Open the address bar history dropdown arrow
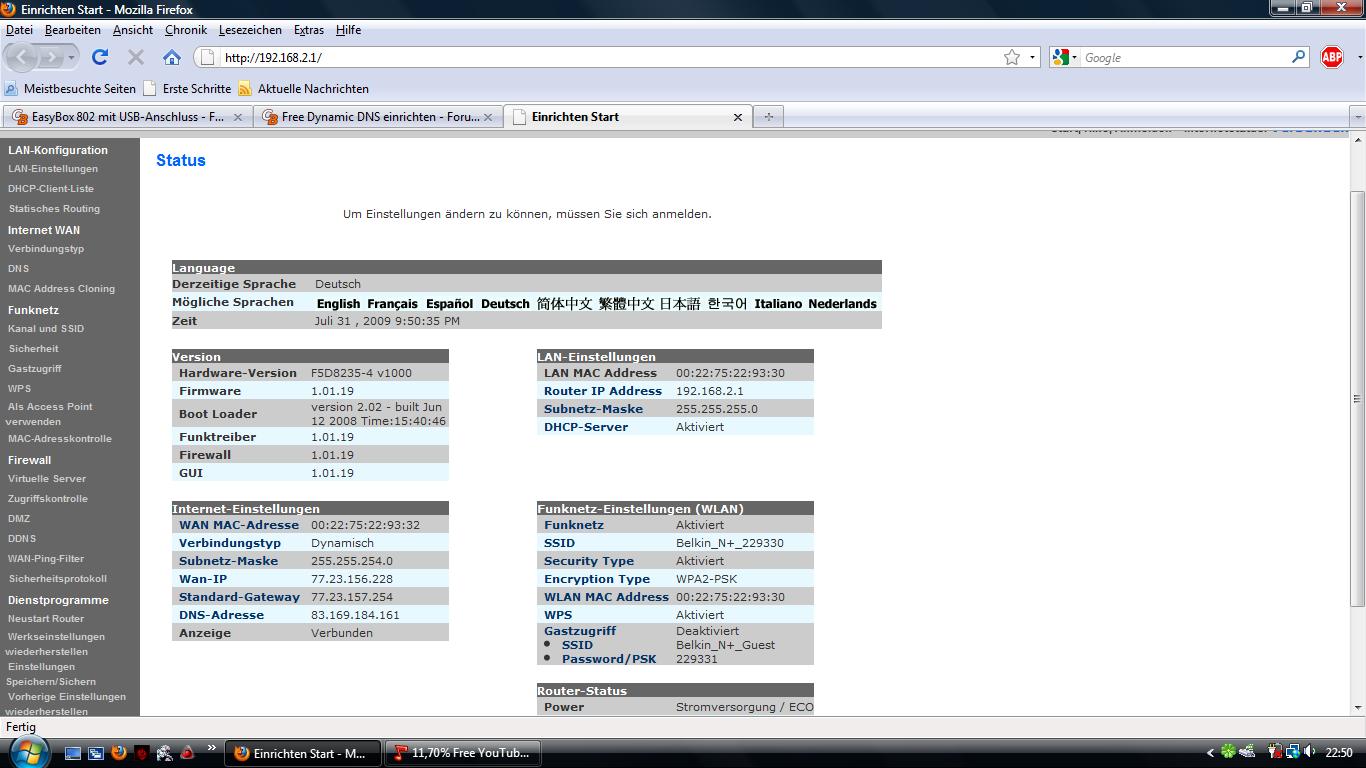 point(1032,58)
